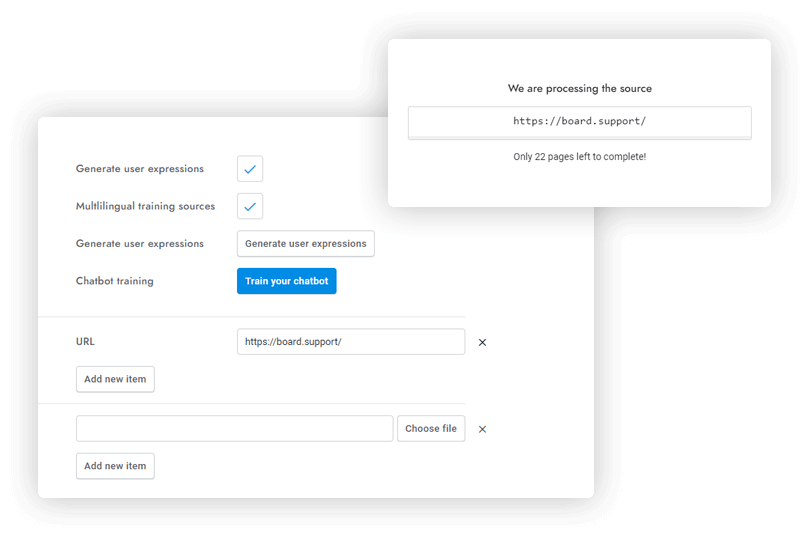Remove the URL entry with its X icon

482,342
